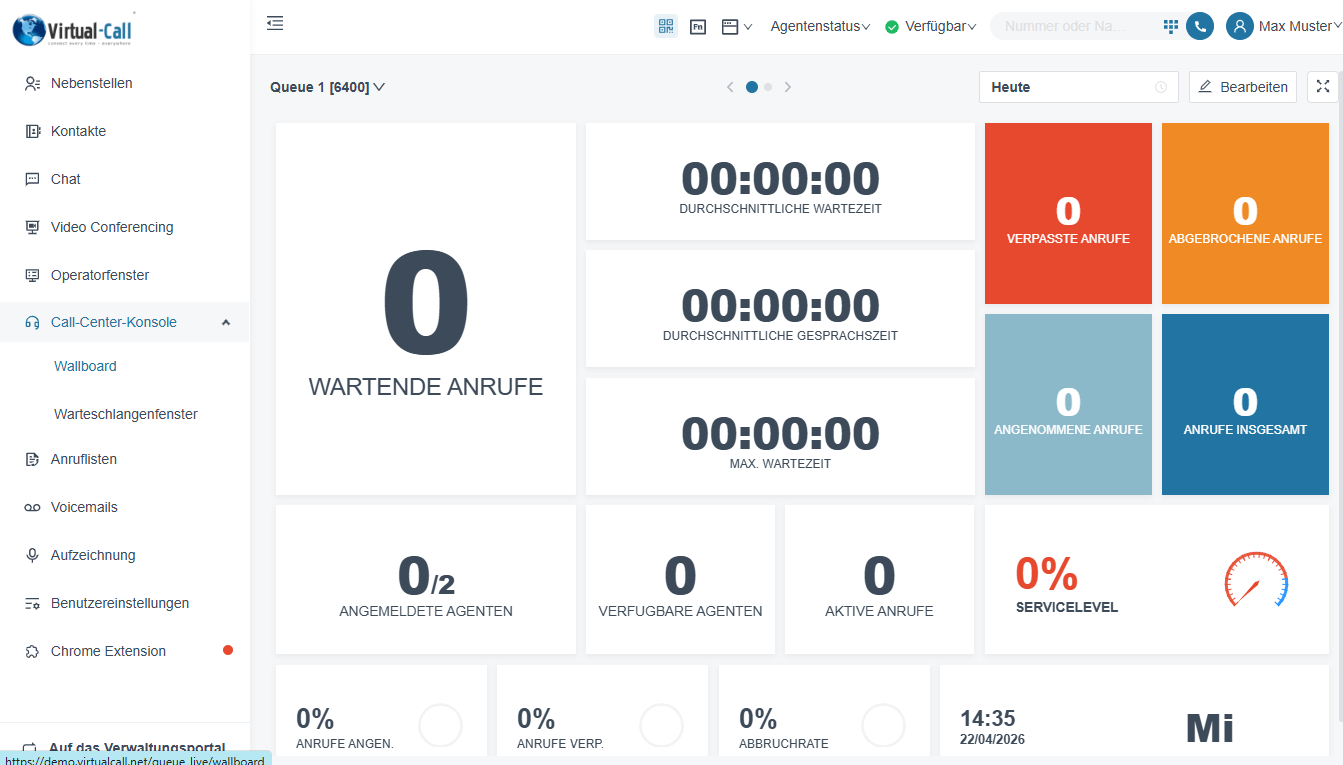1343x765 pixels.
Task: Start a call with the phone button
Action: 1200,27
